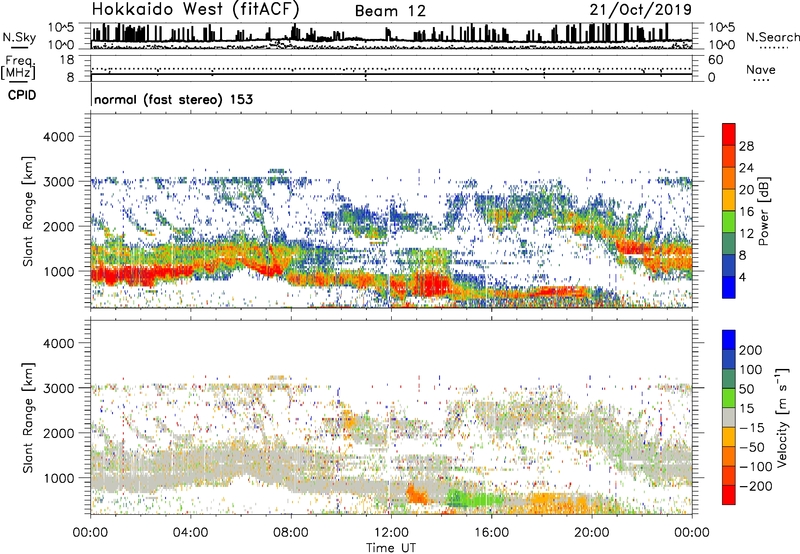
Task: Click the red -200 Velocity colorbar segment
Action: (x=729, y=495)
